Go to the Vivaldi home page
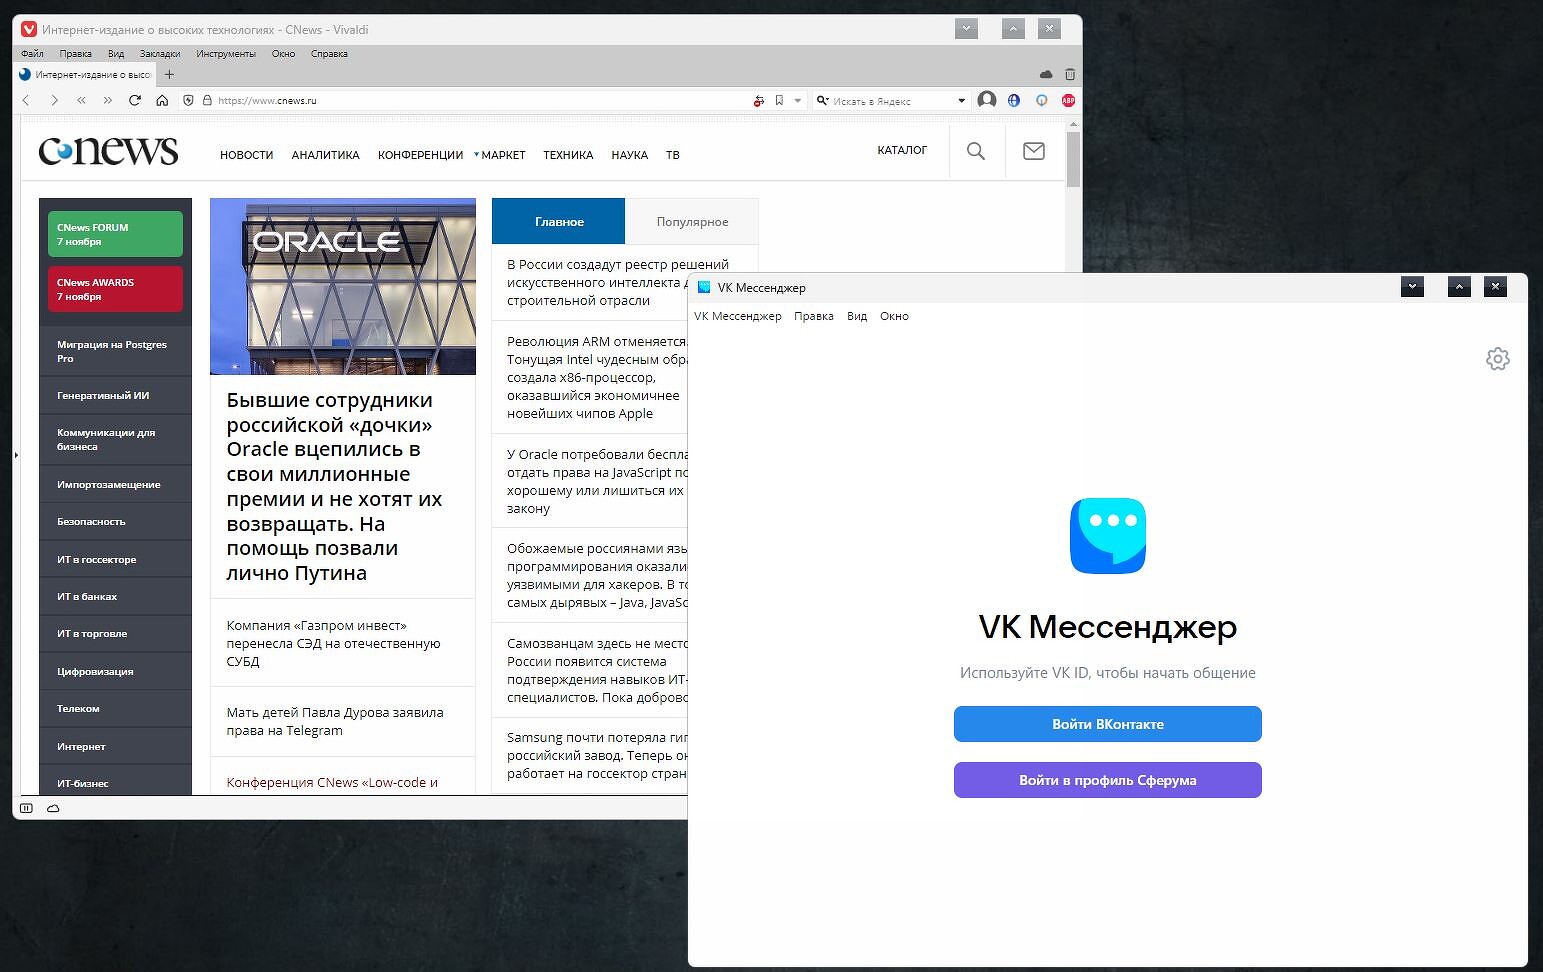 point(162,100)
